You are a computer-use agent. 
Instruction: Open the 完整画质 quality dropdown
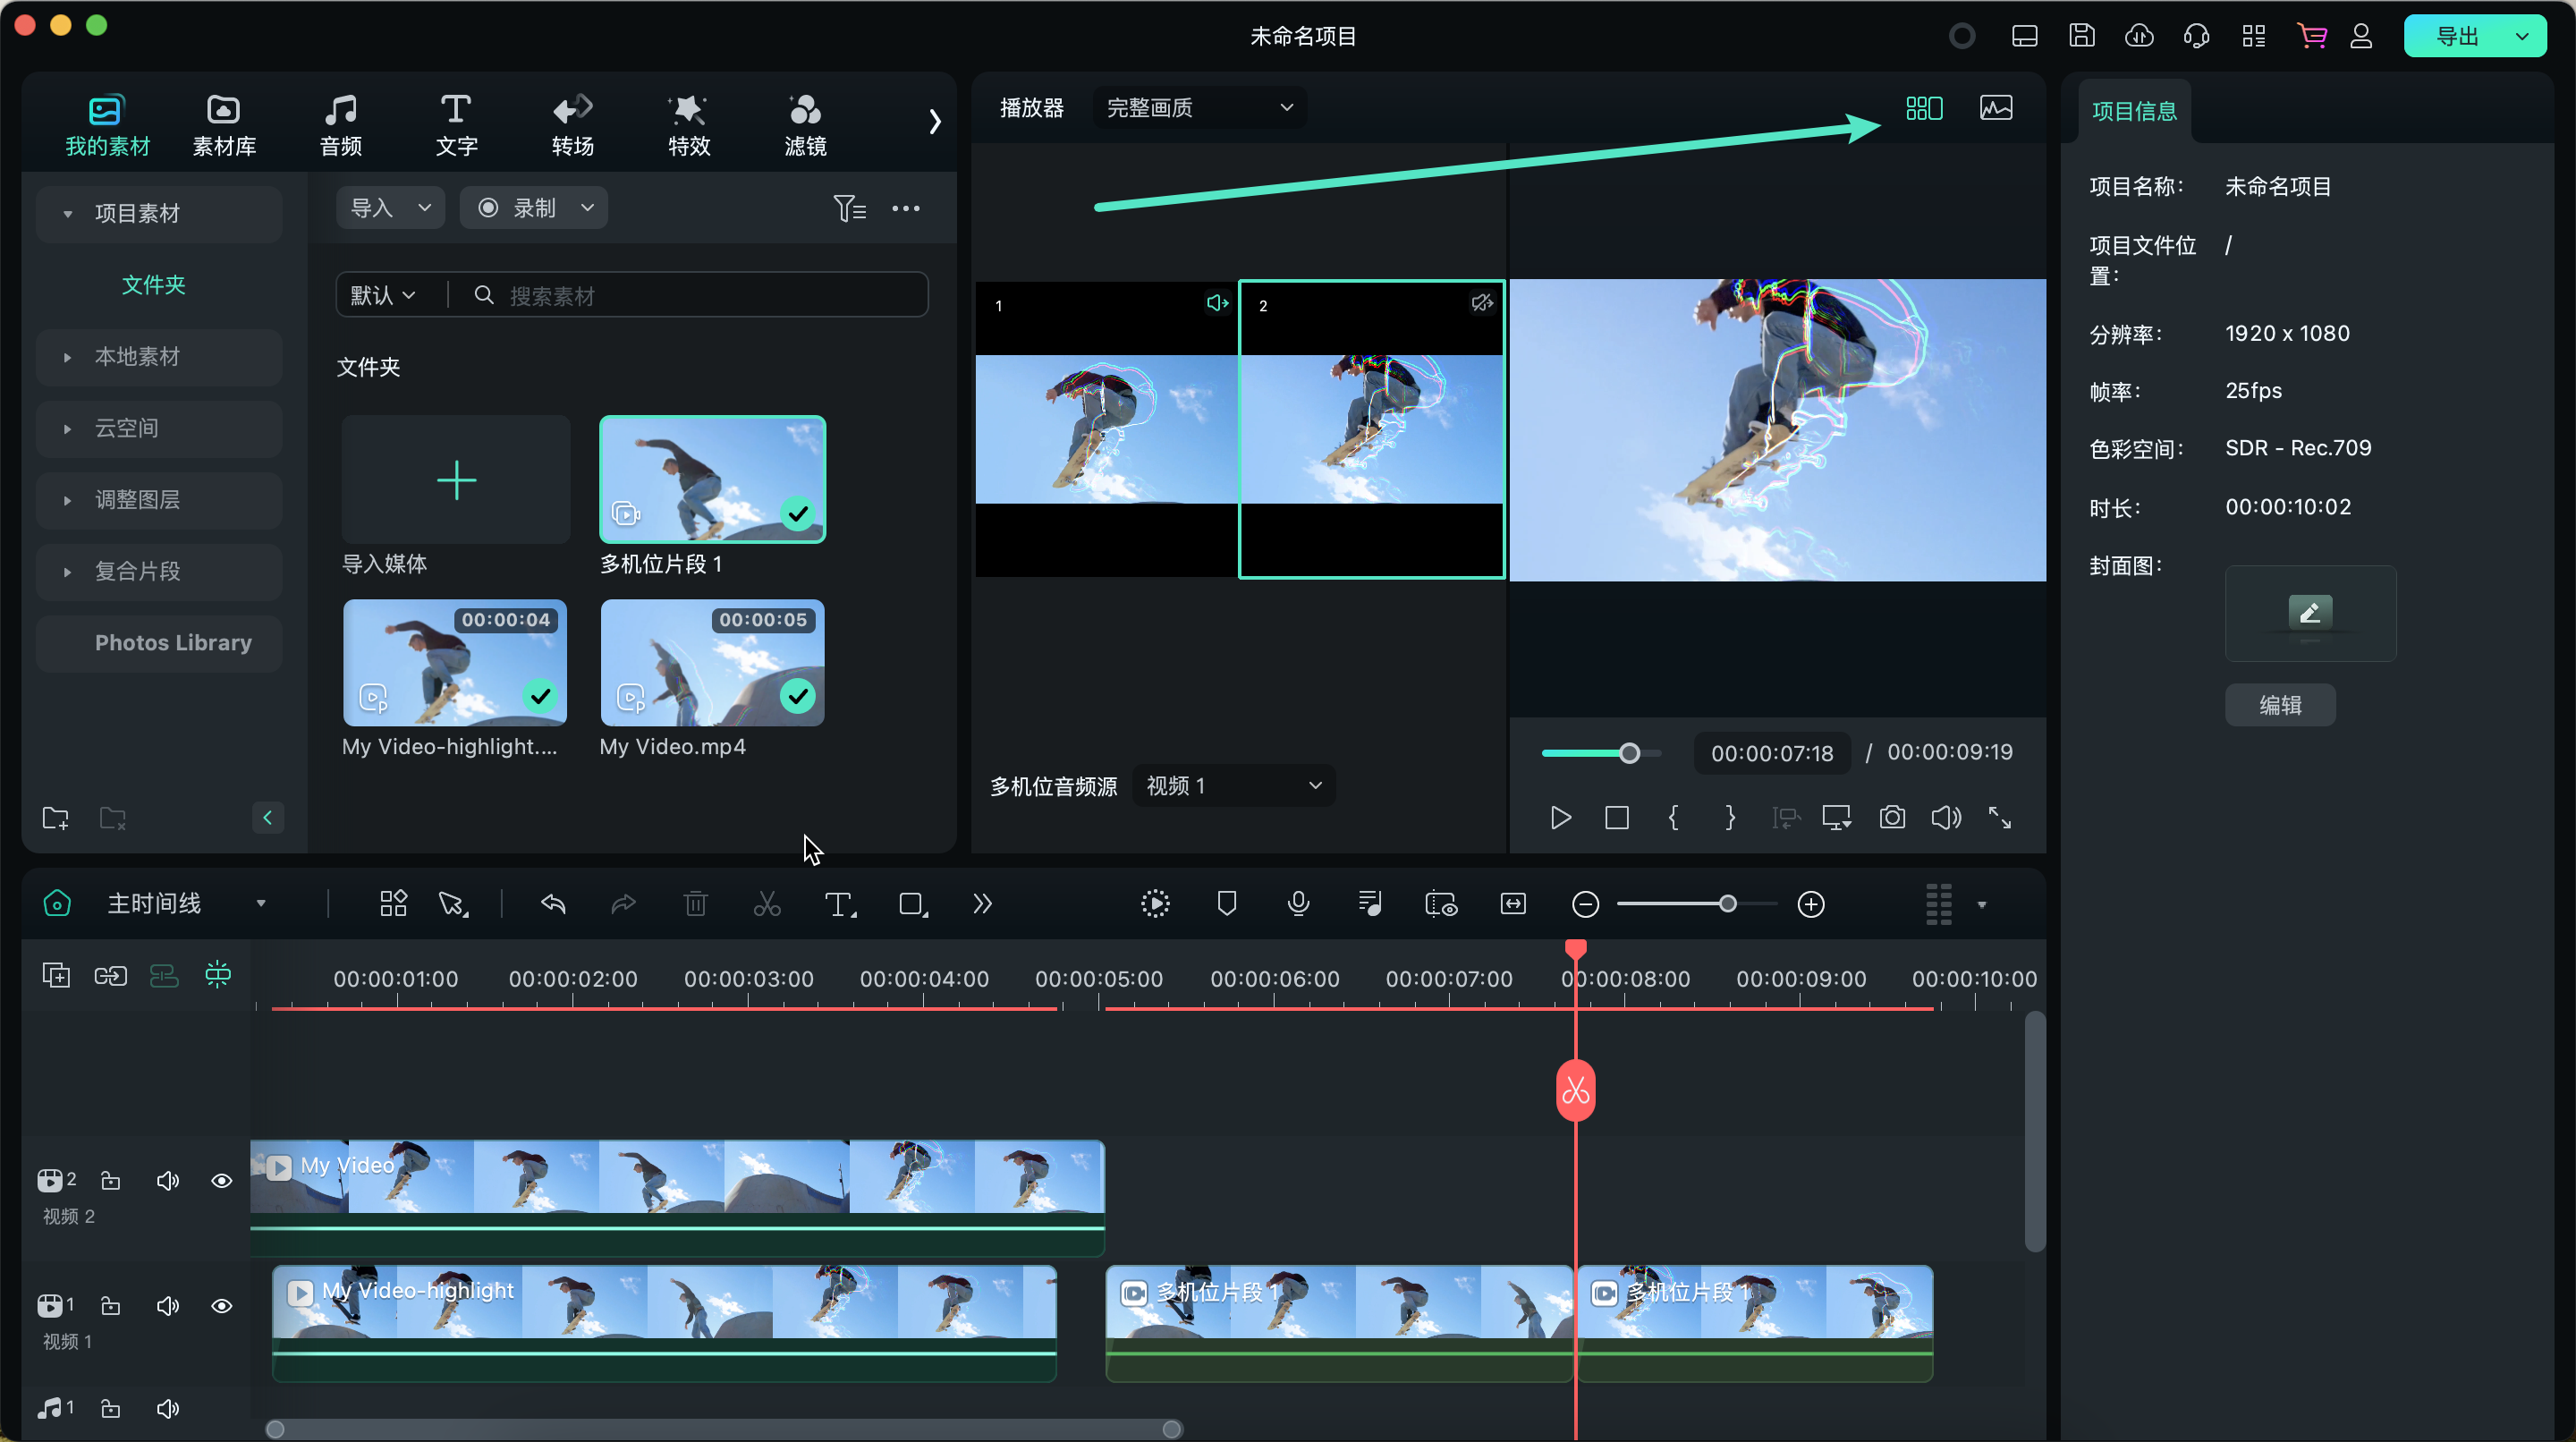tap(1199, 108)
